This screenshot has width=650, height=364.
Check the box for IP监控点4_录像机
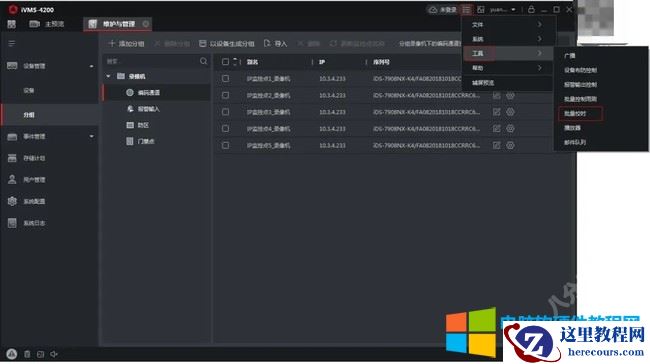point(225,129)
